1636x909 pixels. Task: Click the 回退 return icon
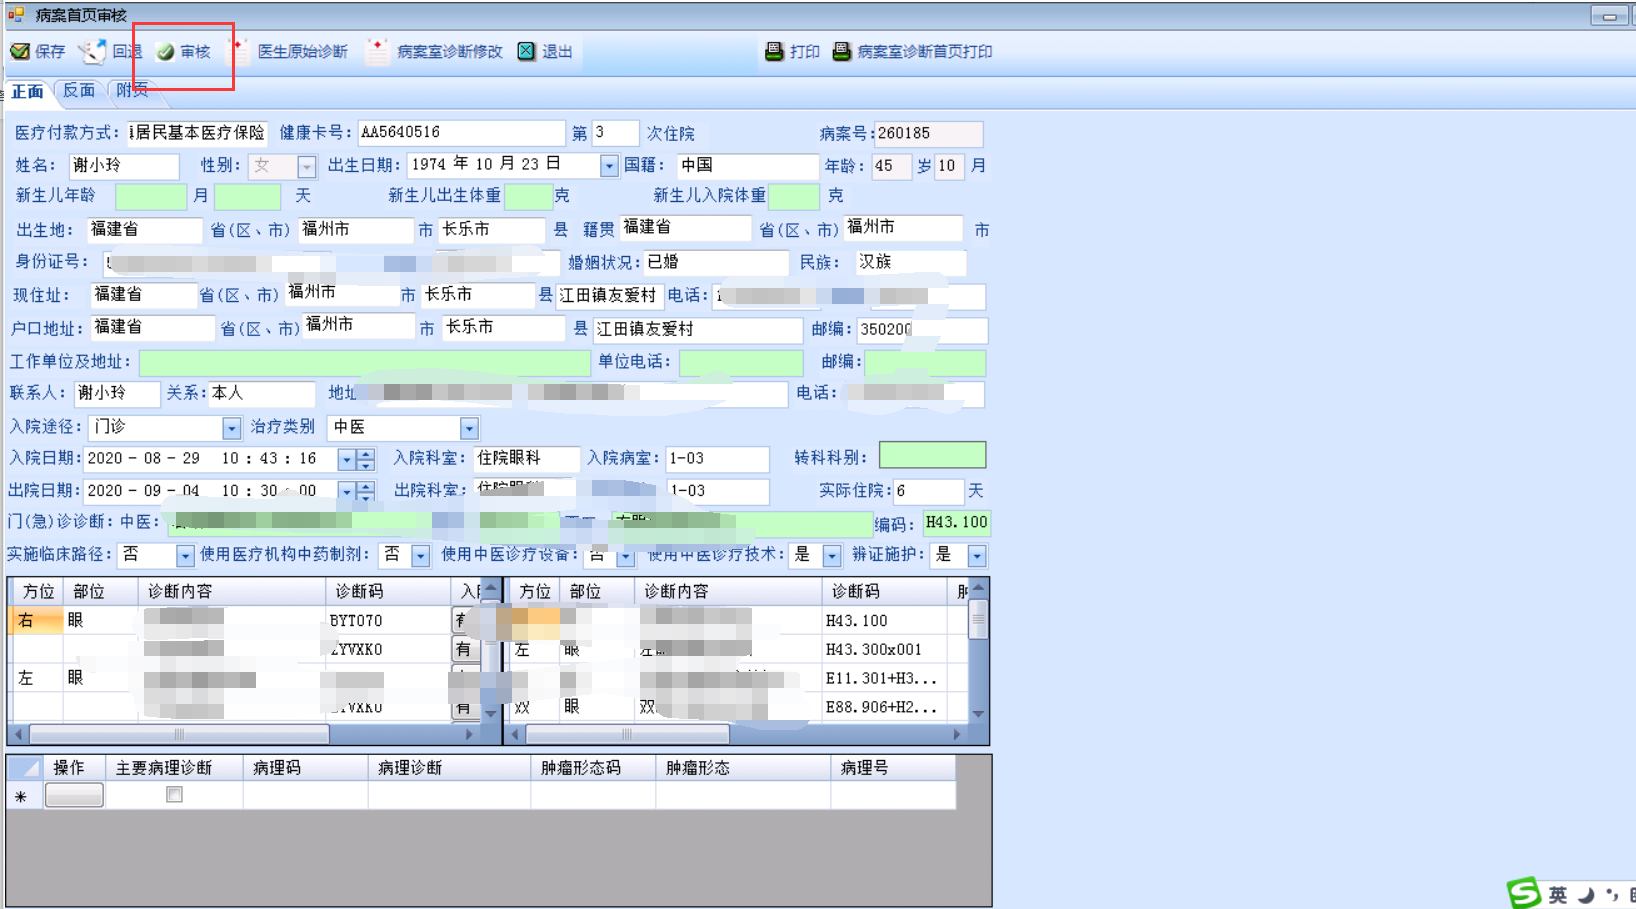click(x=93, y=51)
